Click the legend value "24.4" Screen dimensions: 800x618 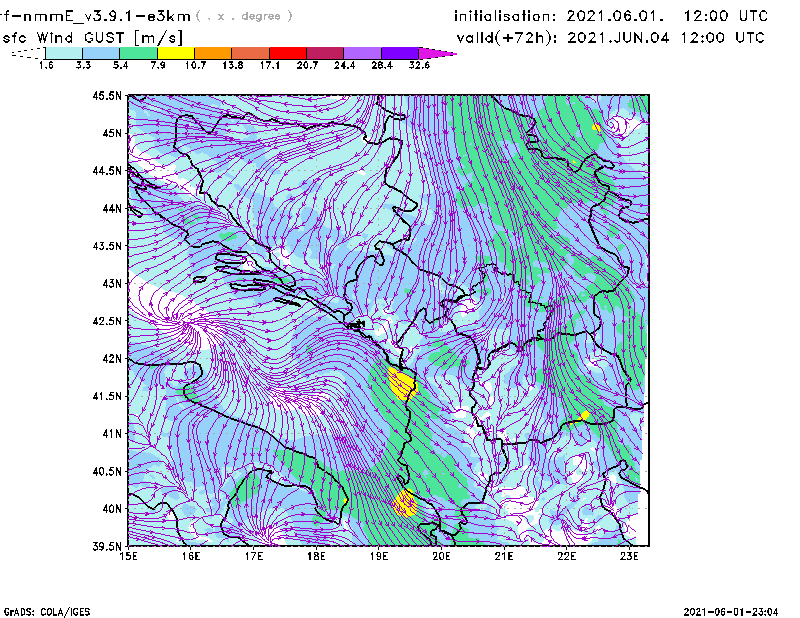(344, 65)
